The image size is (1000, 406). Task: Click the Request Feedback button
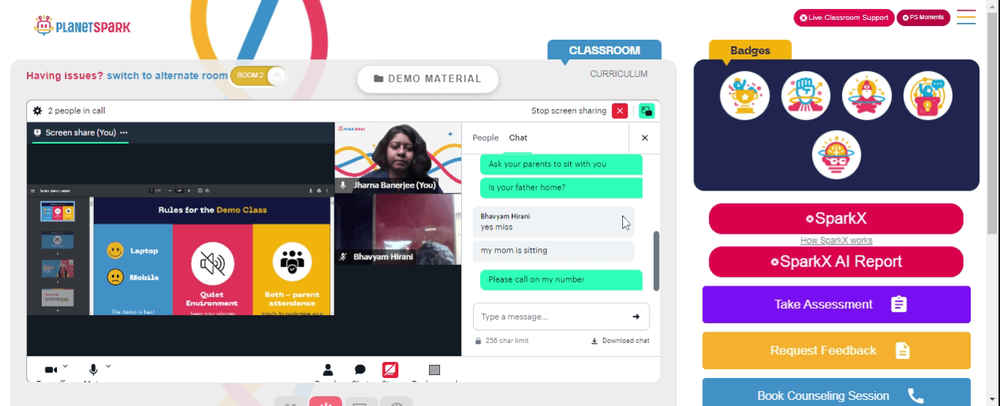(x=836, y=351)
